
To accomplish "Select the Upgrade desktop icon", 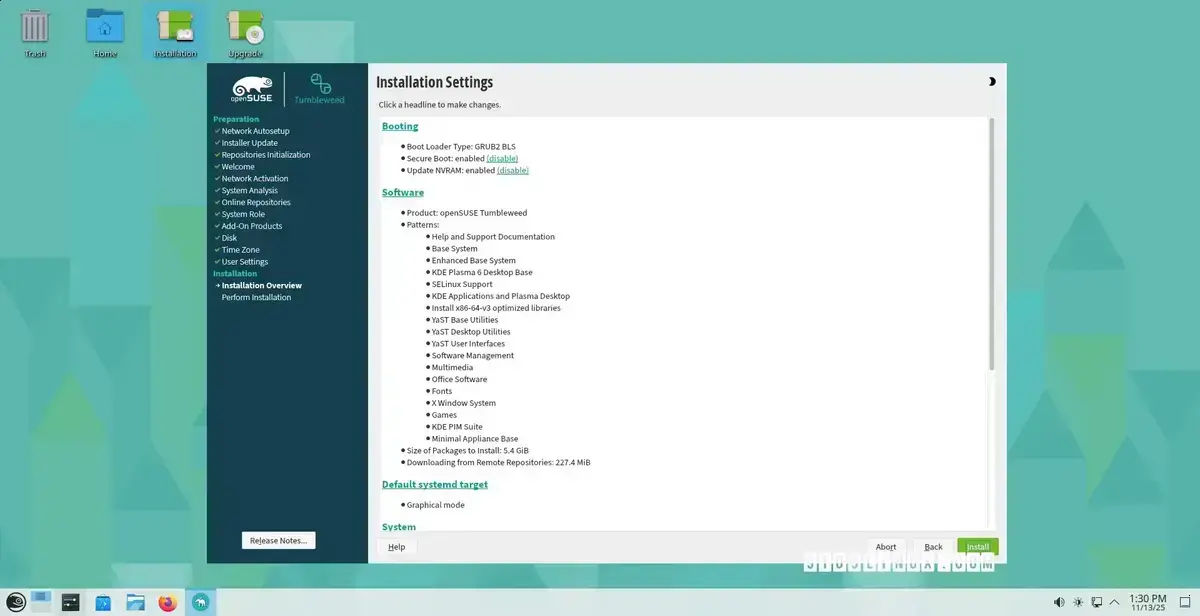I will [245, 33].
